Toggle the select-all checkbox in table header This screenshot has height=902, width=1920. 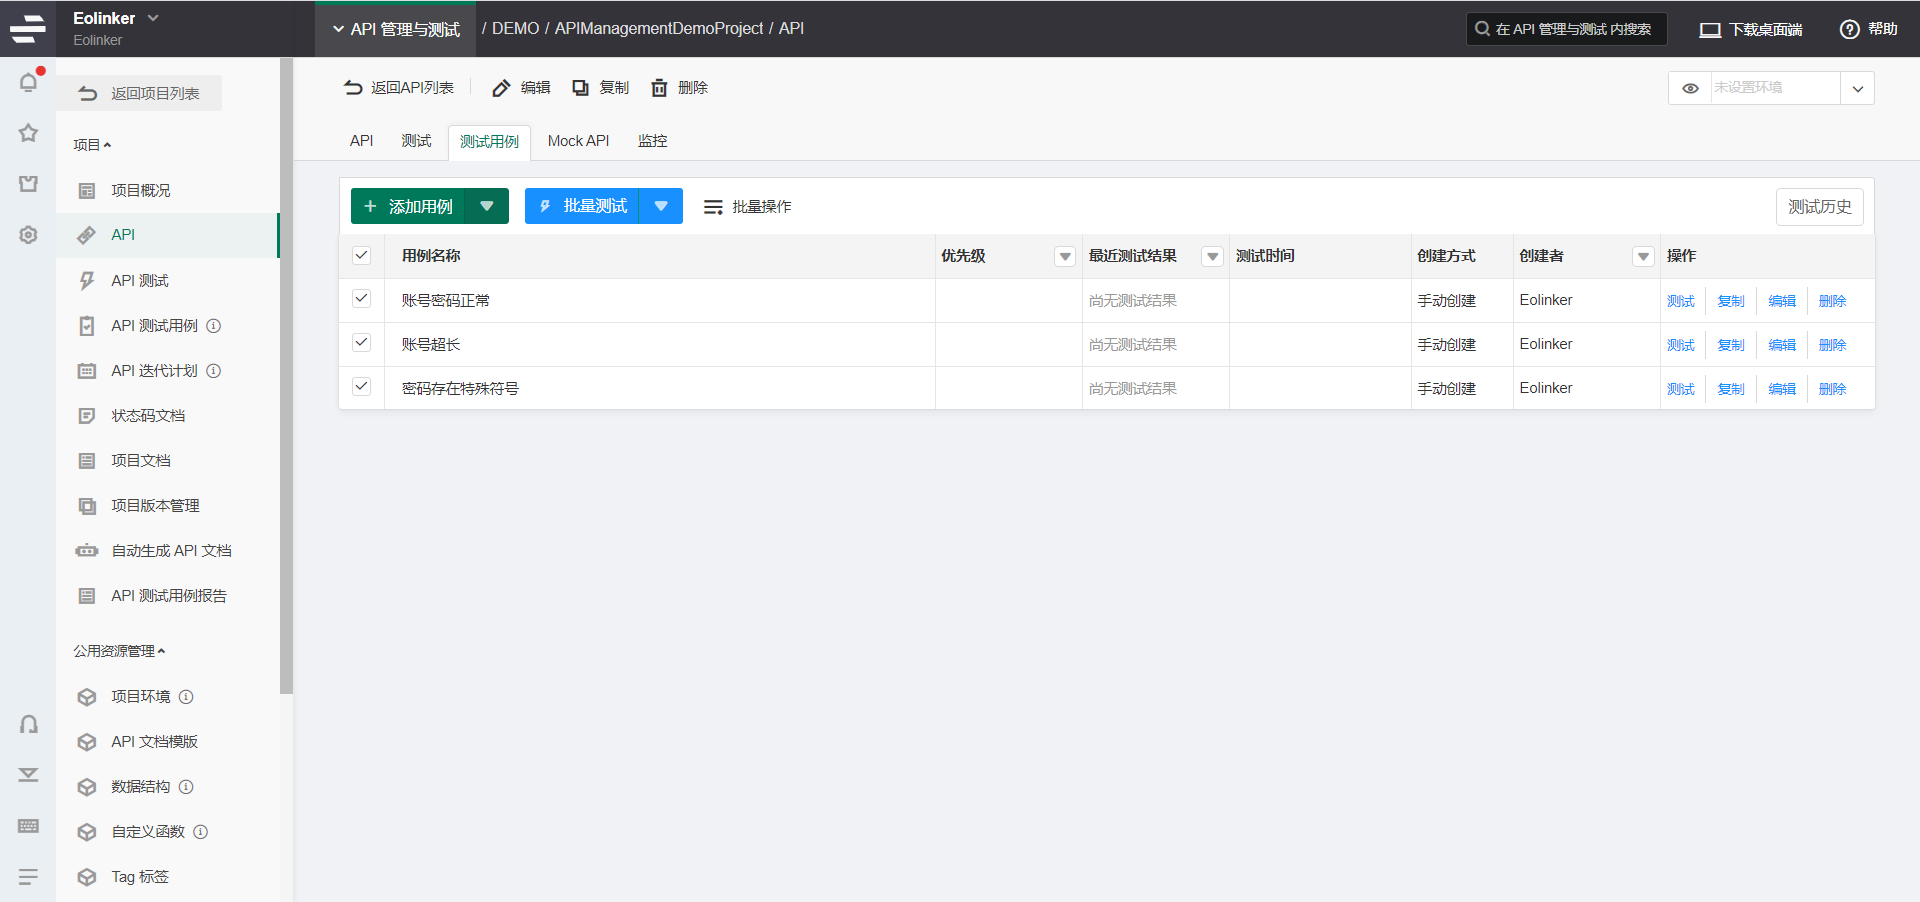click(x=362, y=255)
